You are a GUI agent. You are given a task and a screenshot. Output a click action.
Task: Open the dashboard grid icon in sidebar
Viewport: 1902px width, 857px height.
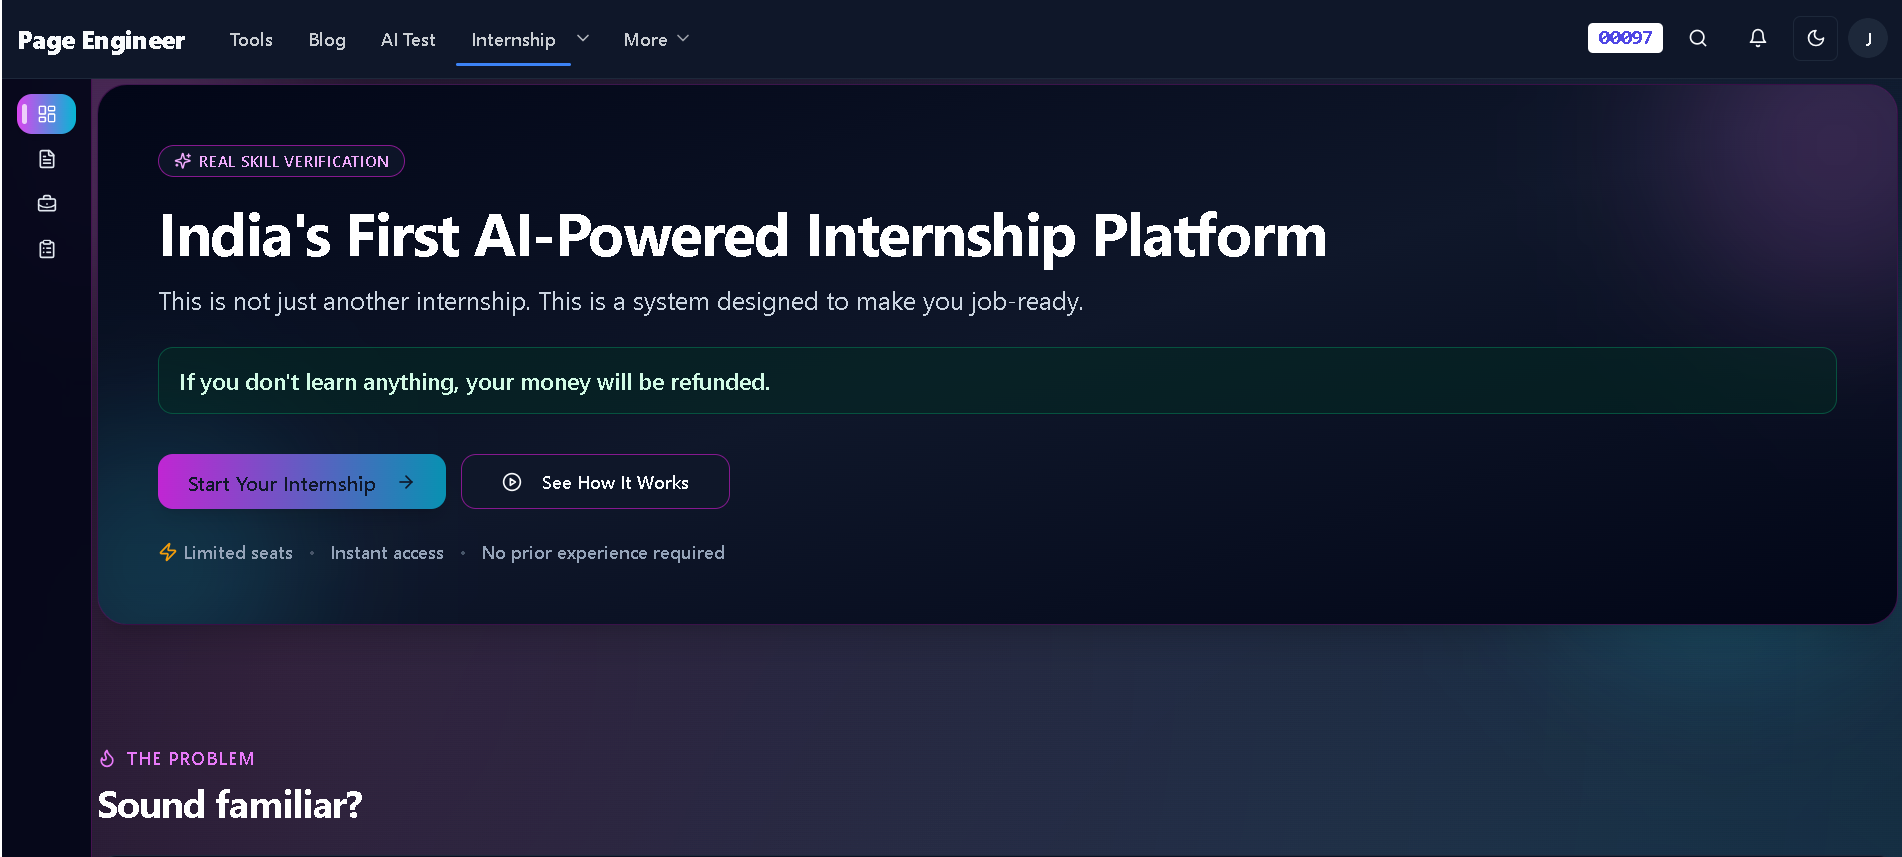[x=47, y=114]
